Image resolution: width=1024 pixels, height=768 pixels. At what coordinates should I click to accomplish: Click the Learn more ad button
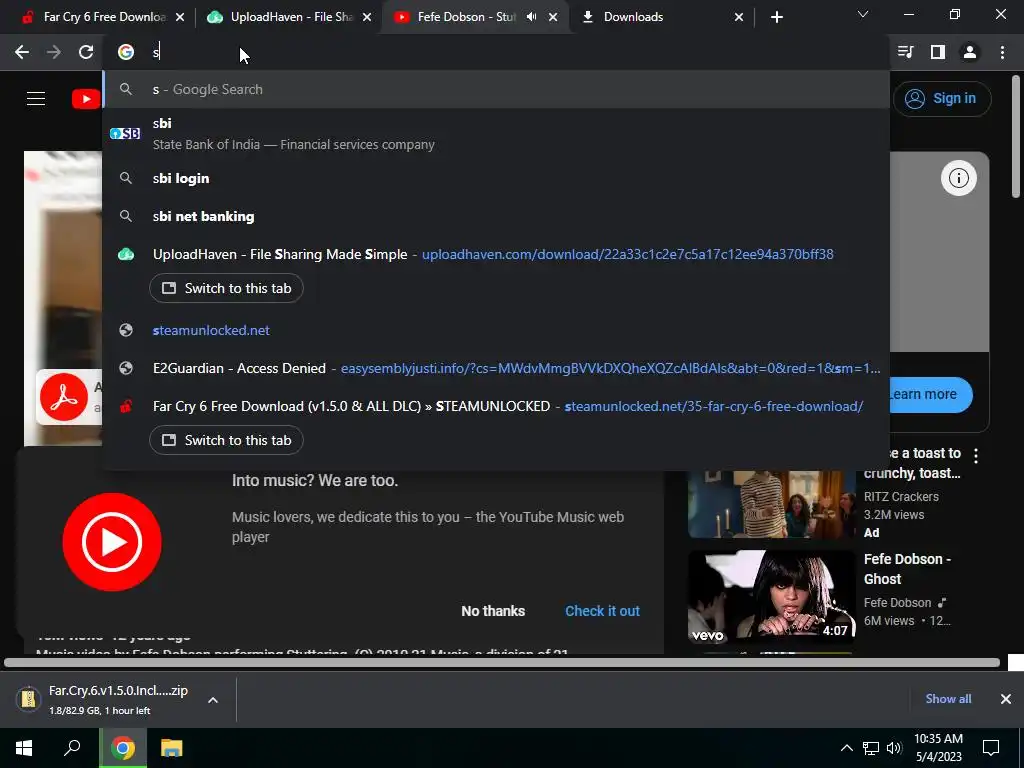click(x=931, y=394)
